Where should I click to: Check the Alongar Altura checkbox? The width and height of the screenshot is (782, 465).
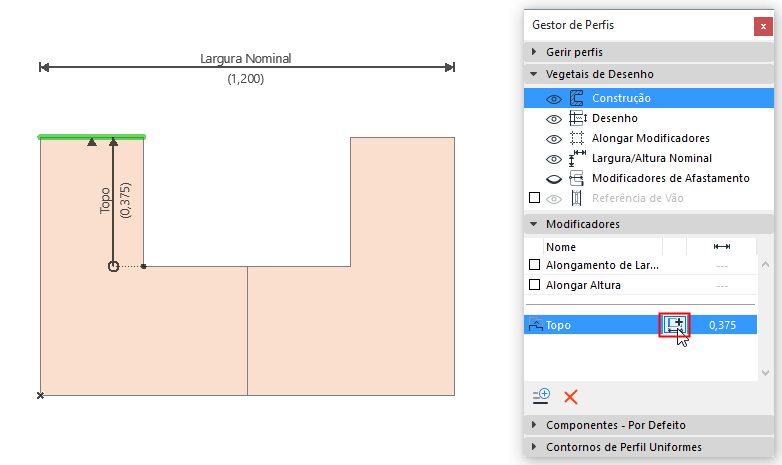click(534, 284)
